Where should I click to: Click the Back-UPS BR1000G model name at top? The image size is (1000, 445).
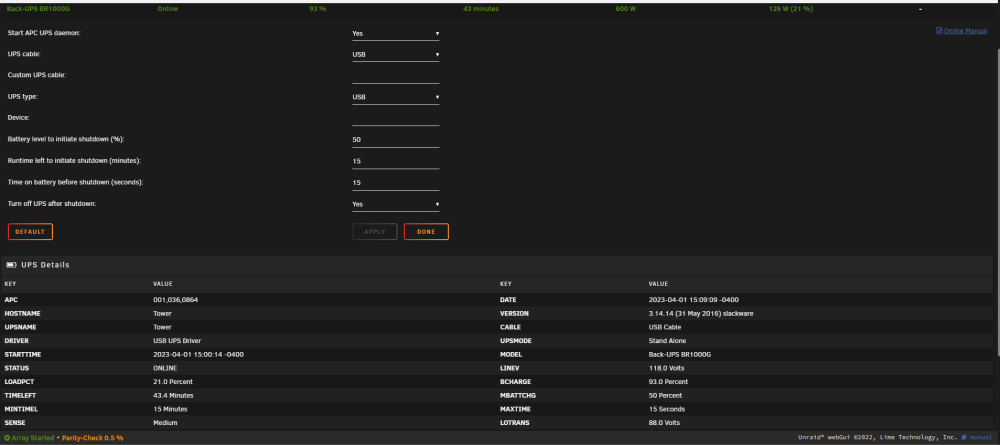point(37,9)
